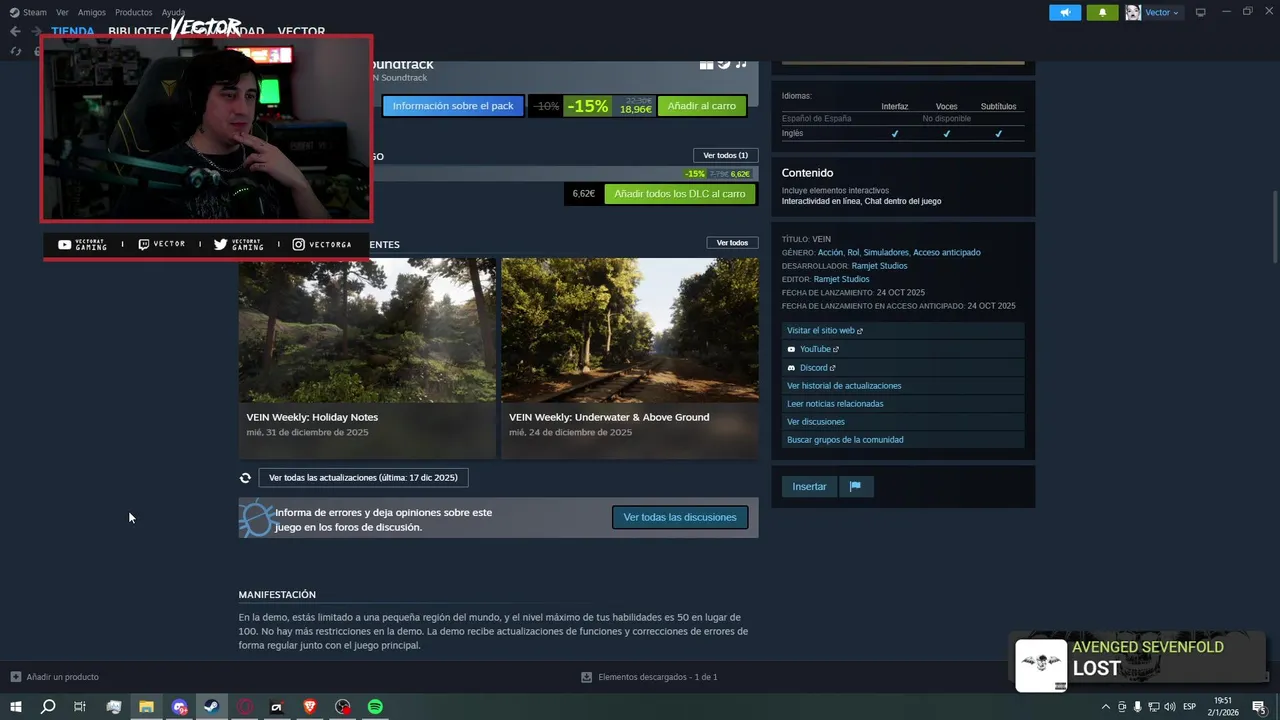Click the Insertar button
This screenshot has height=720, width=1280.
tap(809, 487)
